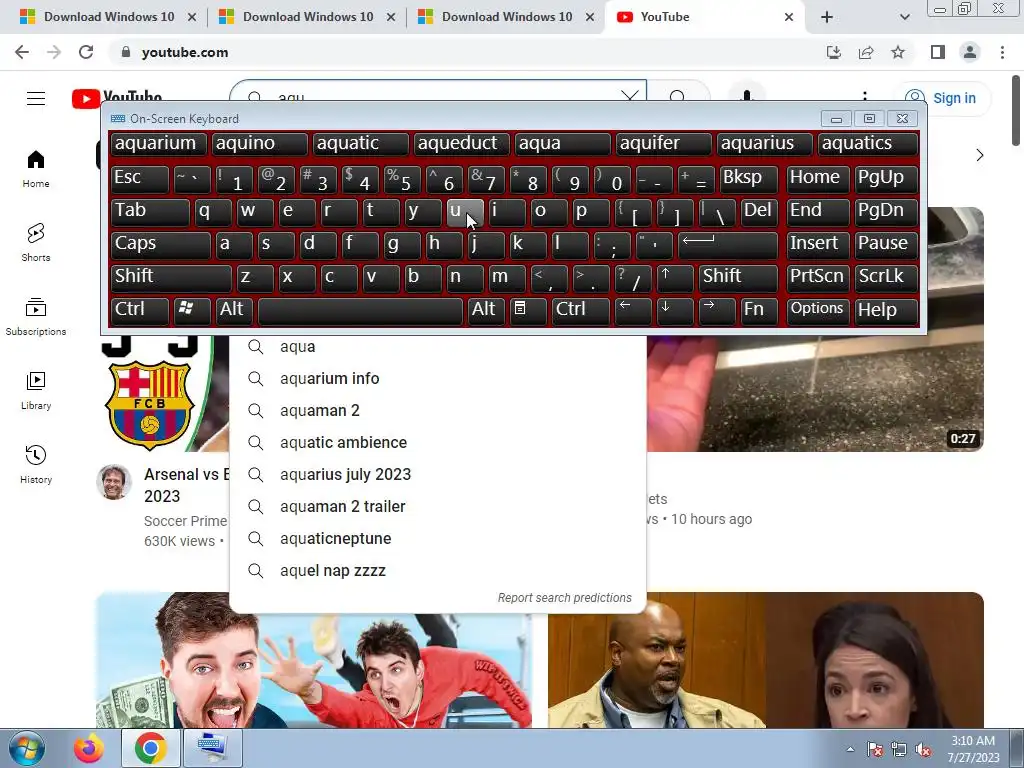Toggle the Fn key on keyboard
This screenshot has width=1024, height=768.
point(759,310)
